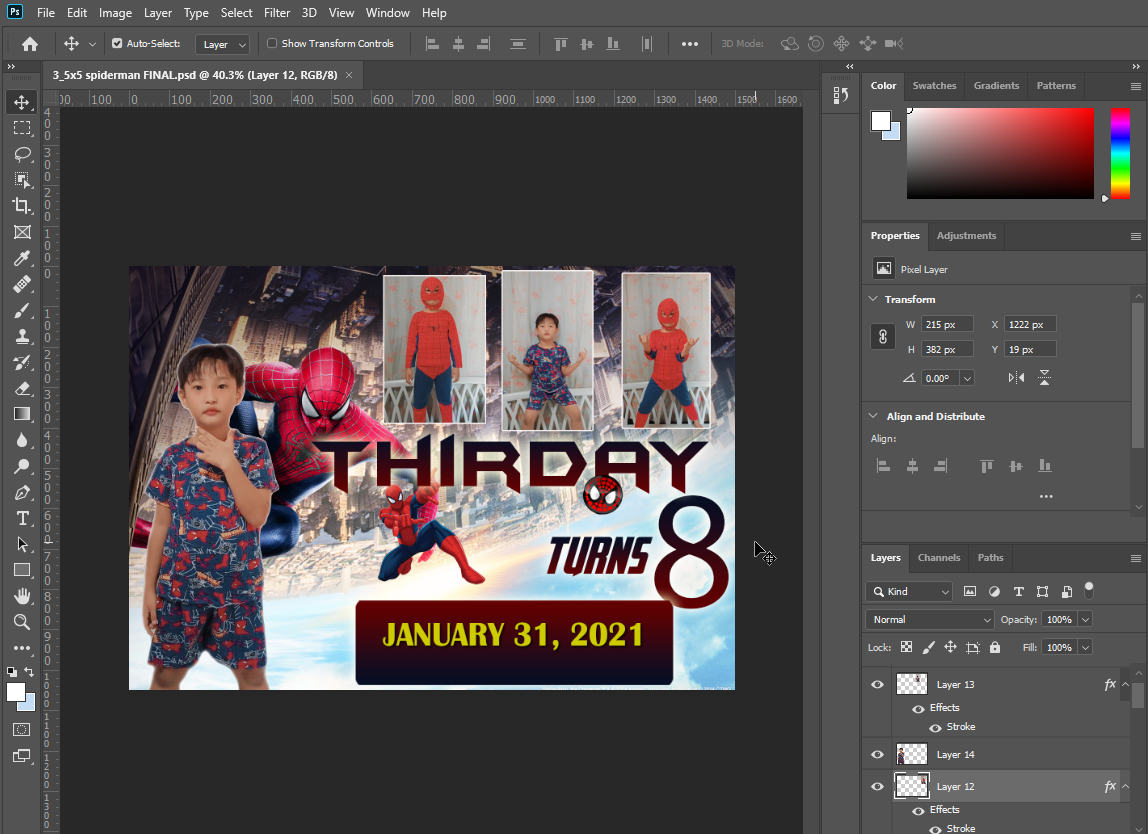Switch to the Channels tab
Viewport: 1148px width, 834px height.
coord(939,557)
